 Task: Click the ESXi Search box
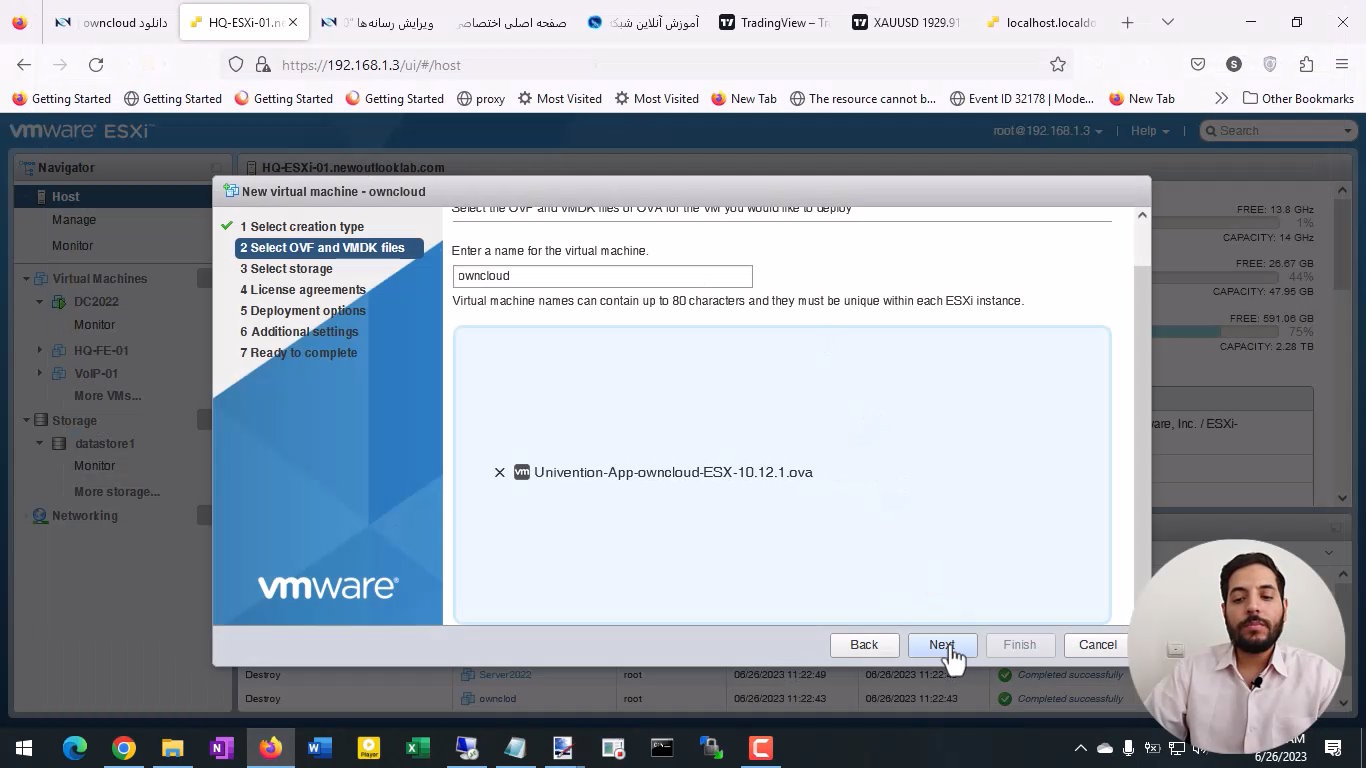coord(1277,131)
